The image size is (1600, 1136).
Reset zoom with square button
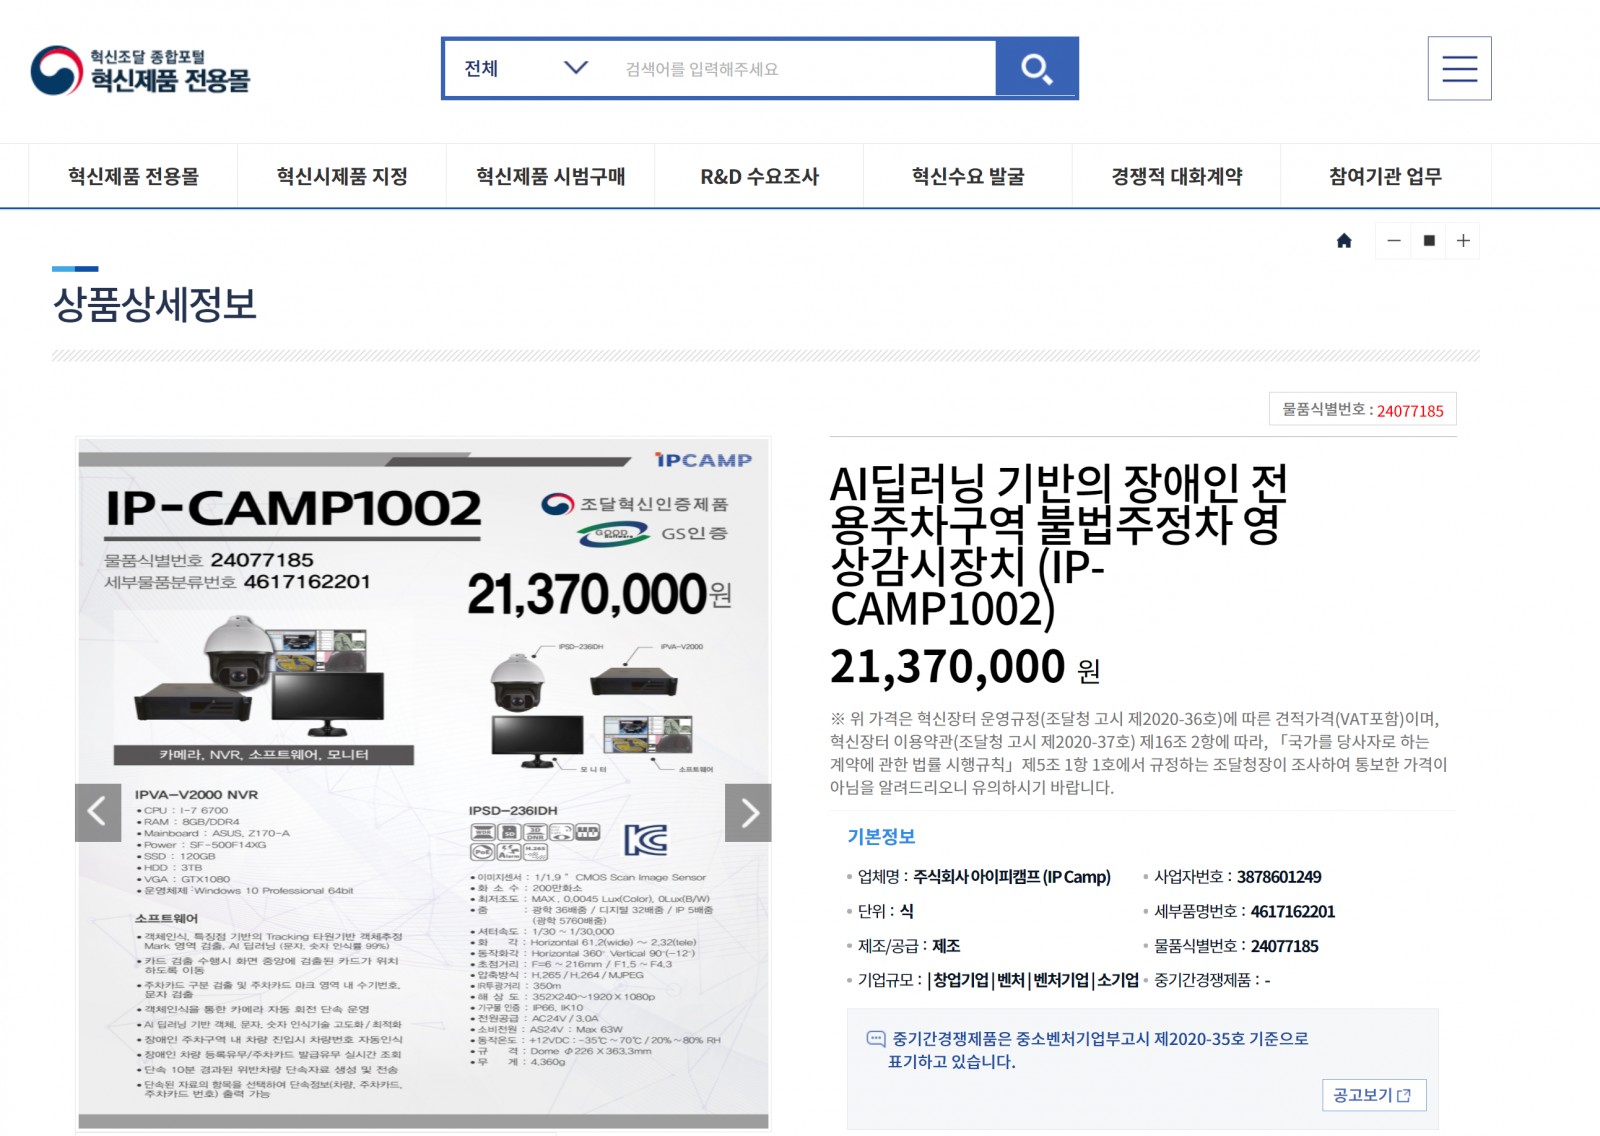(1429, 241)
